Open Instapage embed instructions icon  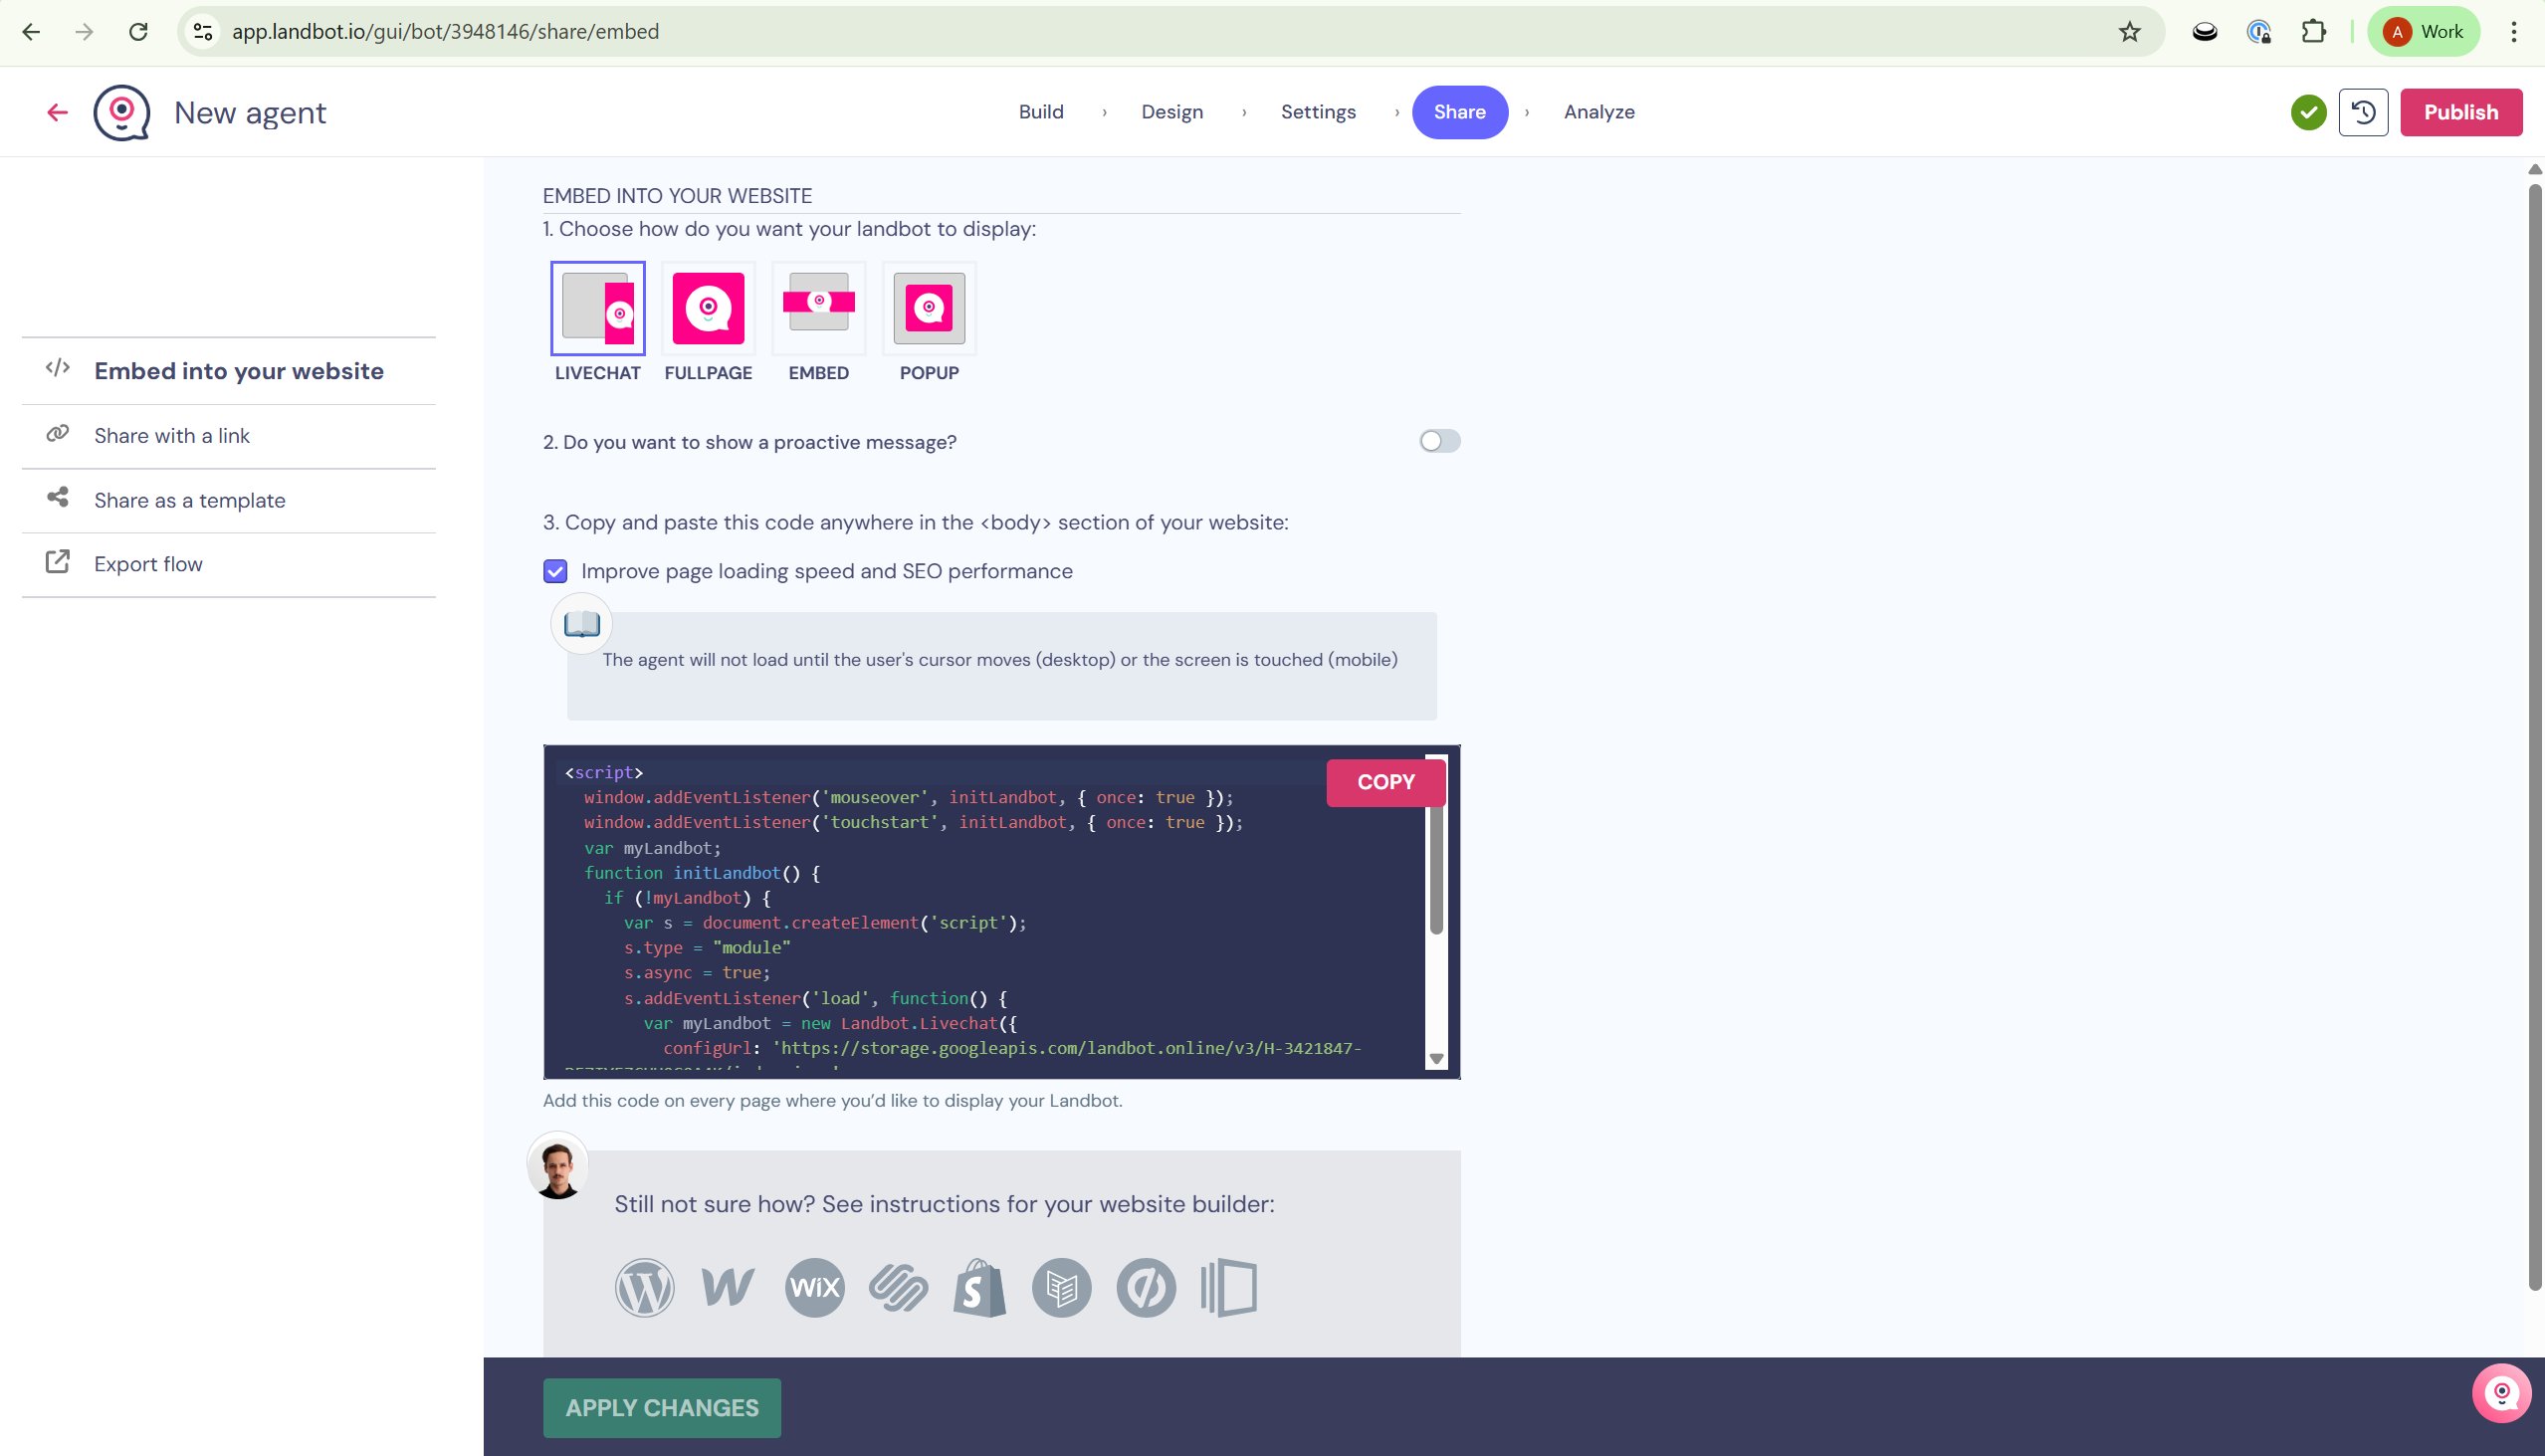coord(1229,1287)
